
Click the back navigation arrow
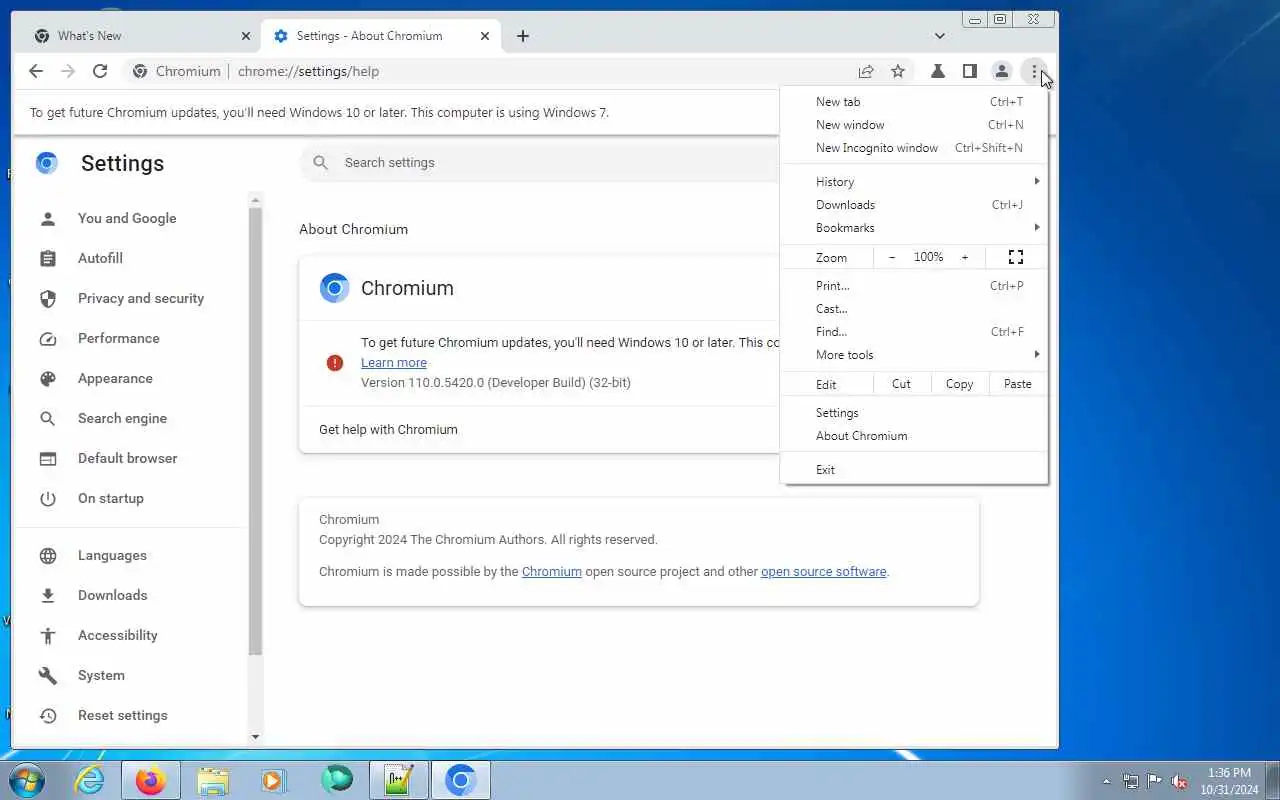[36, 71]
